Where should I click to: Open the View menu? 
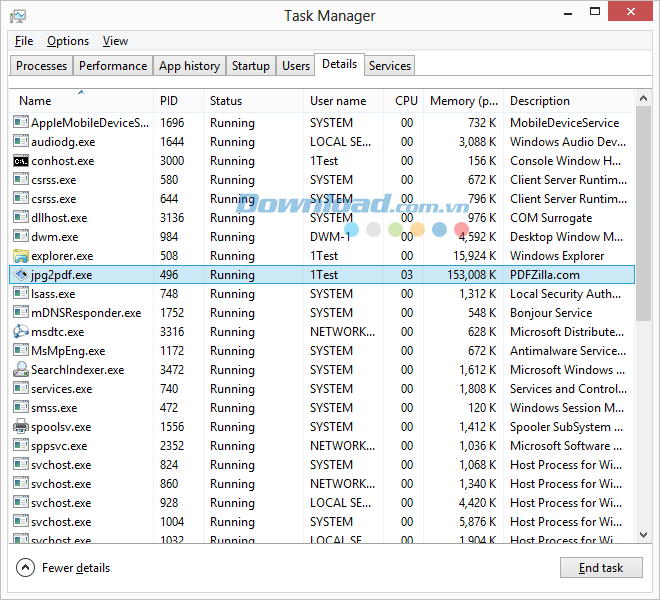(115, 41)
